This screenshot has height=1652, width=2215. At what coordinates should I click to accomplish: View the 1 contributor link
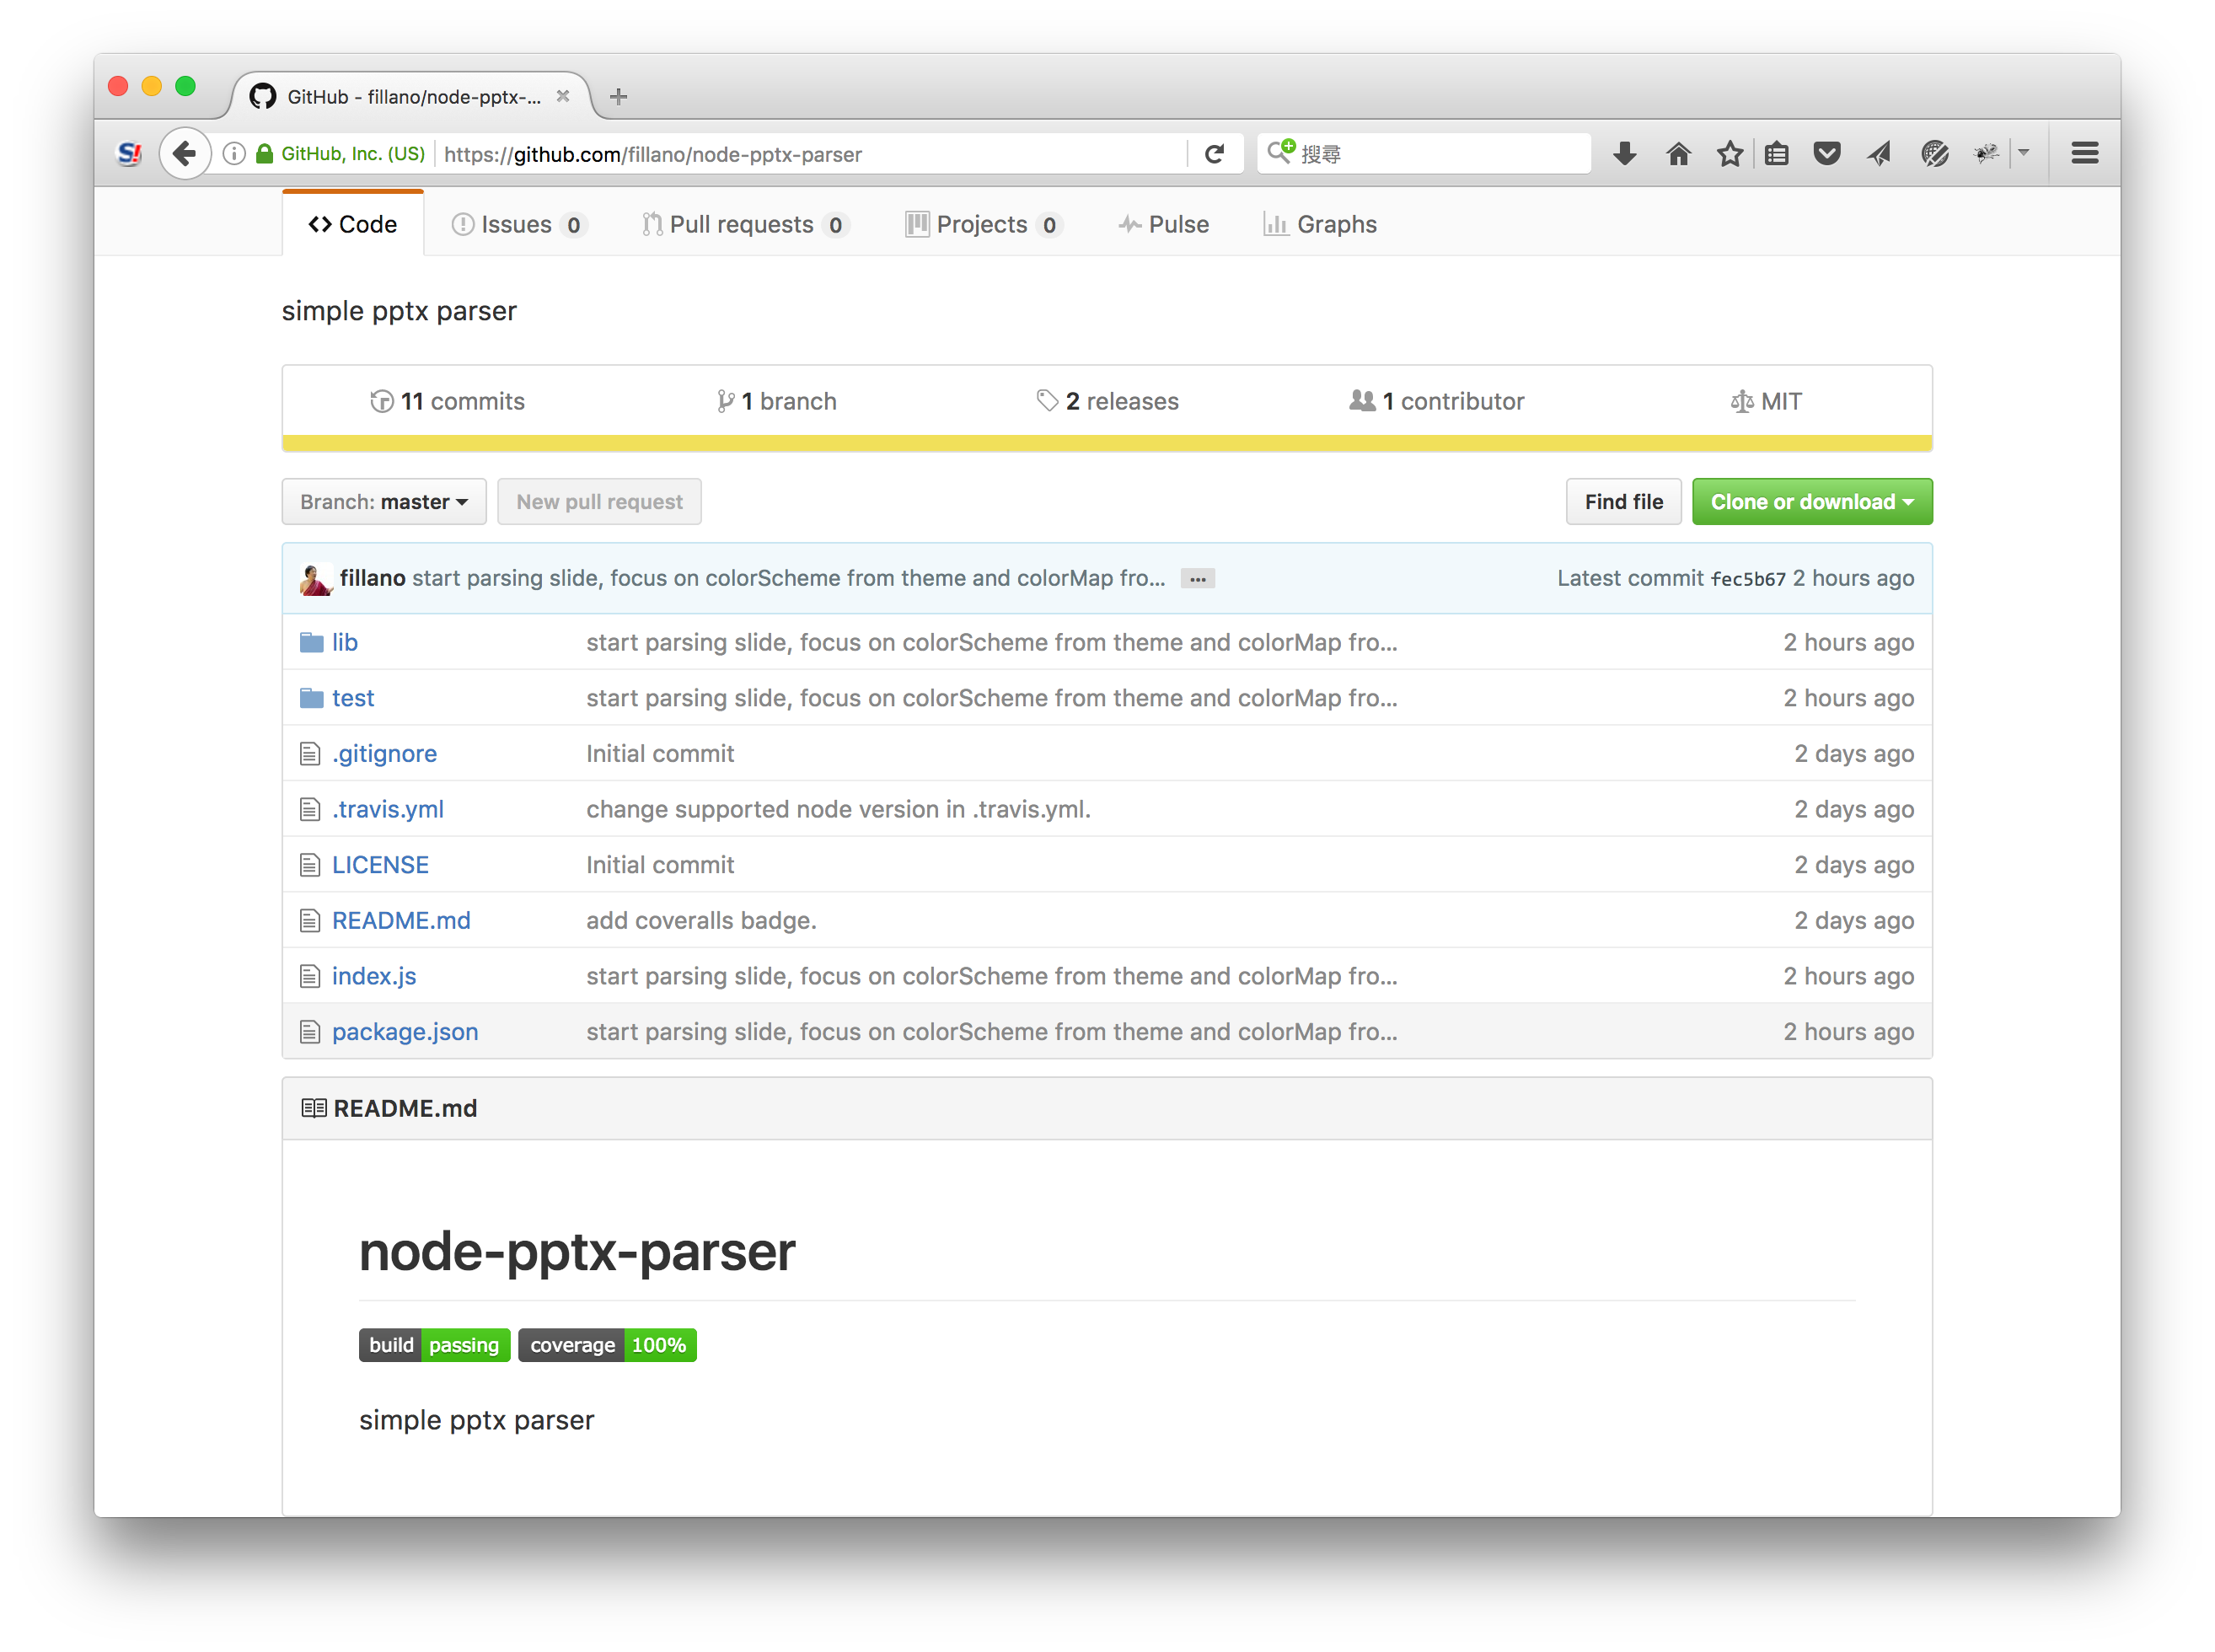(x=1436, y=401)
